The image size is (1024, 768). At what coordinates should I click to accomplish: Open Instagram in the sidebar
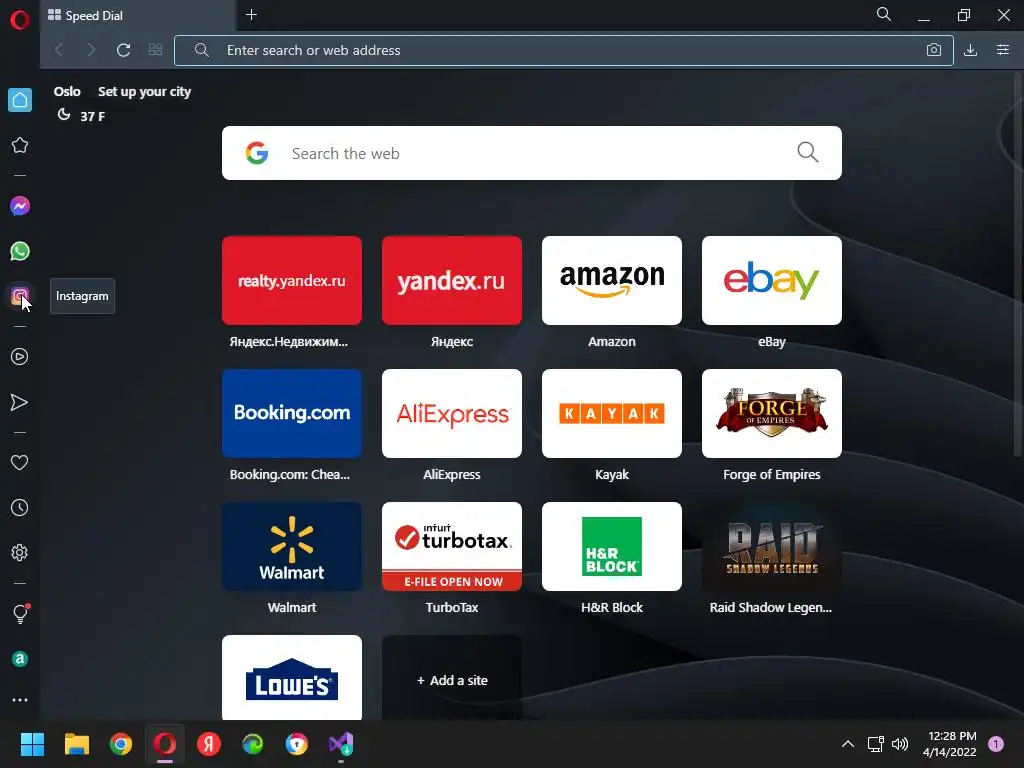tap(20, 296)
